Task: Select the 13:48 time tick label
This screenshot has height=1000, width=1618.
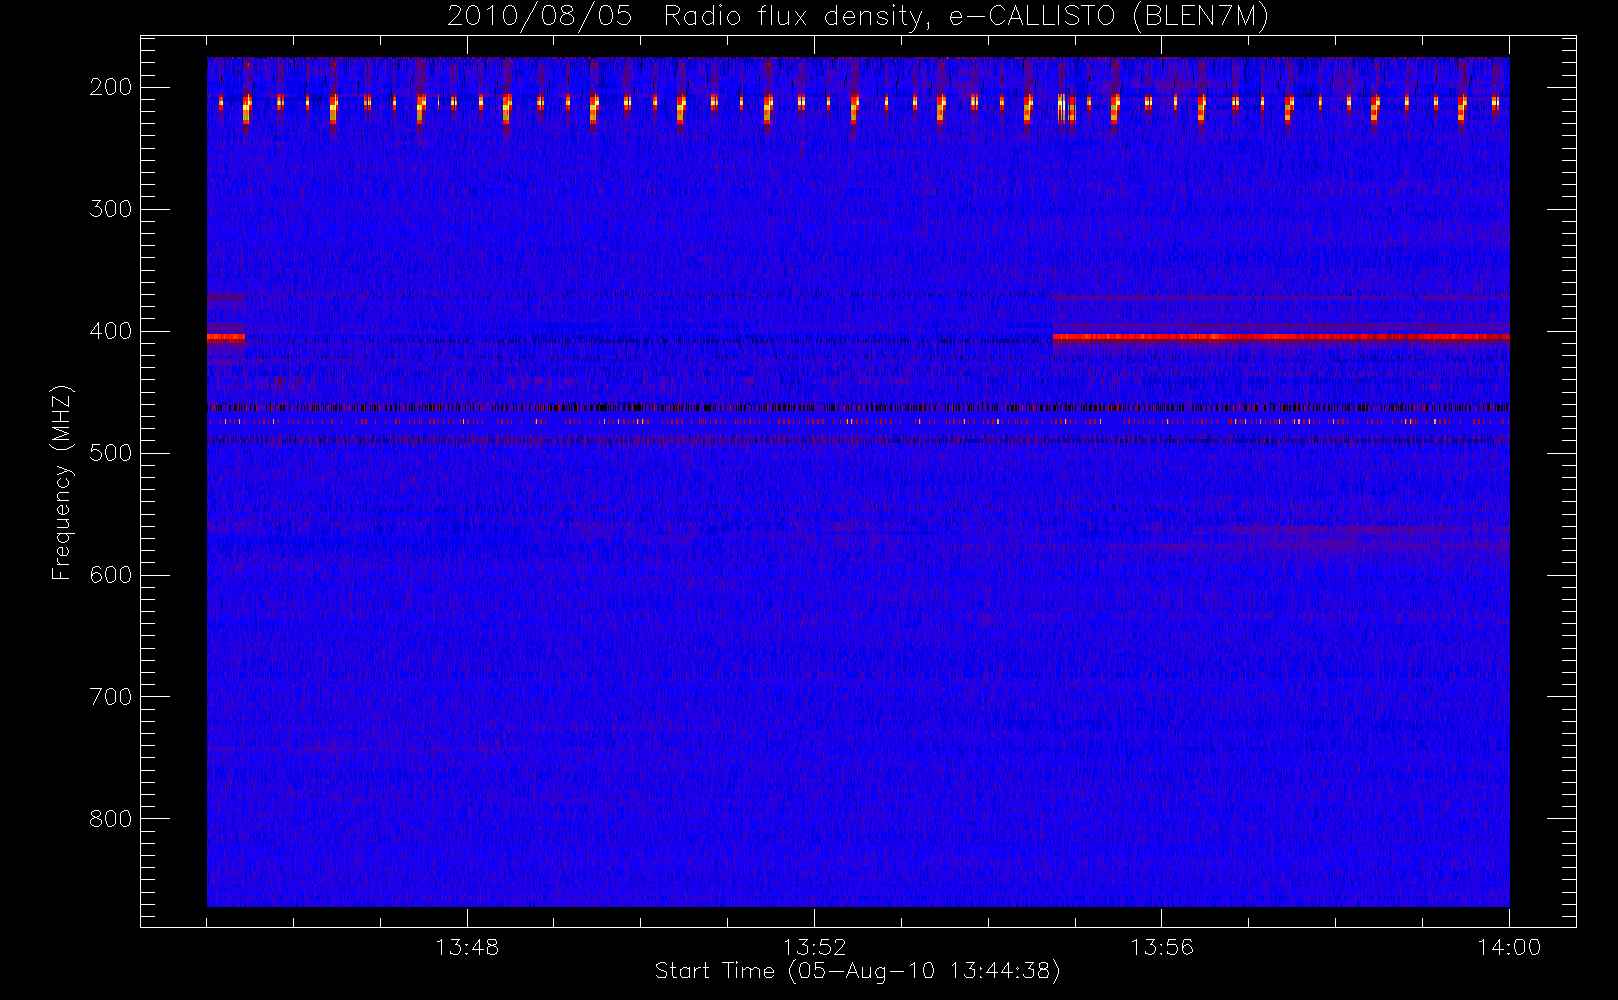Action: (x=467, y=947)
